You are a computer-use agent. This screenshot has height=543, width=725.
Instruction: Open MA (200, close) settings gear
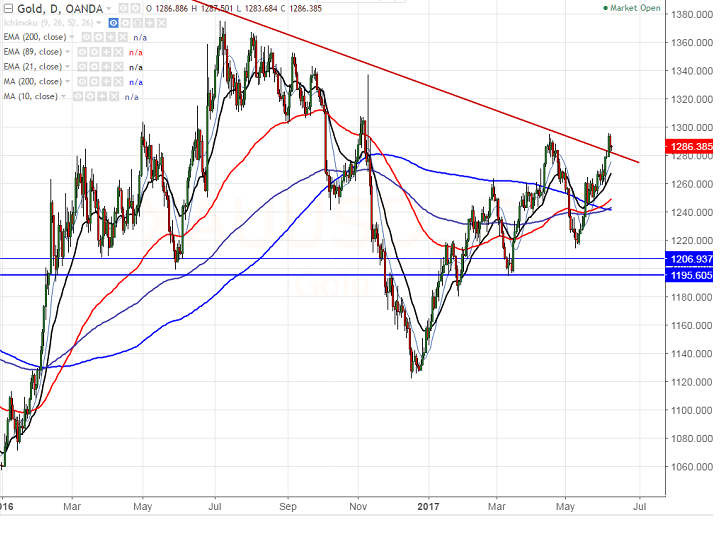94,82
